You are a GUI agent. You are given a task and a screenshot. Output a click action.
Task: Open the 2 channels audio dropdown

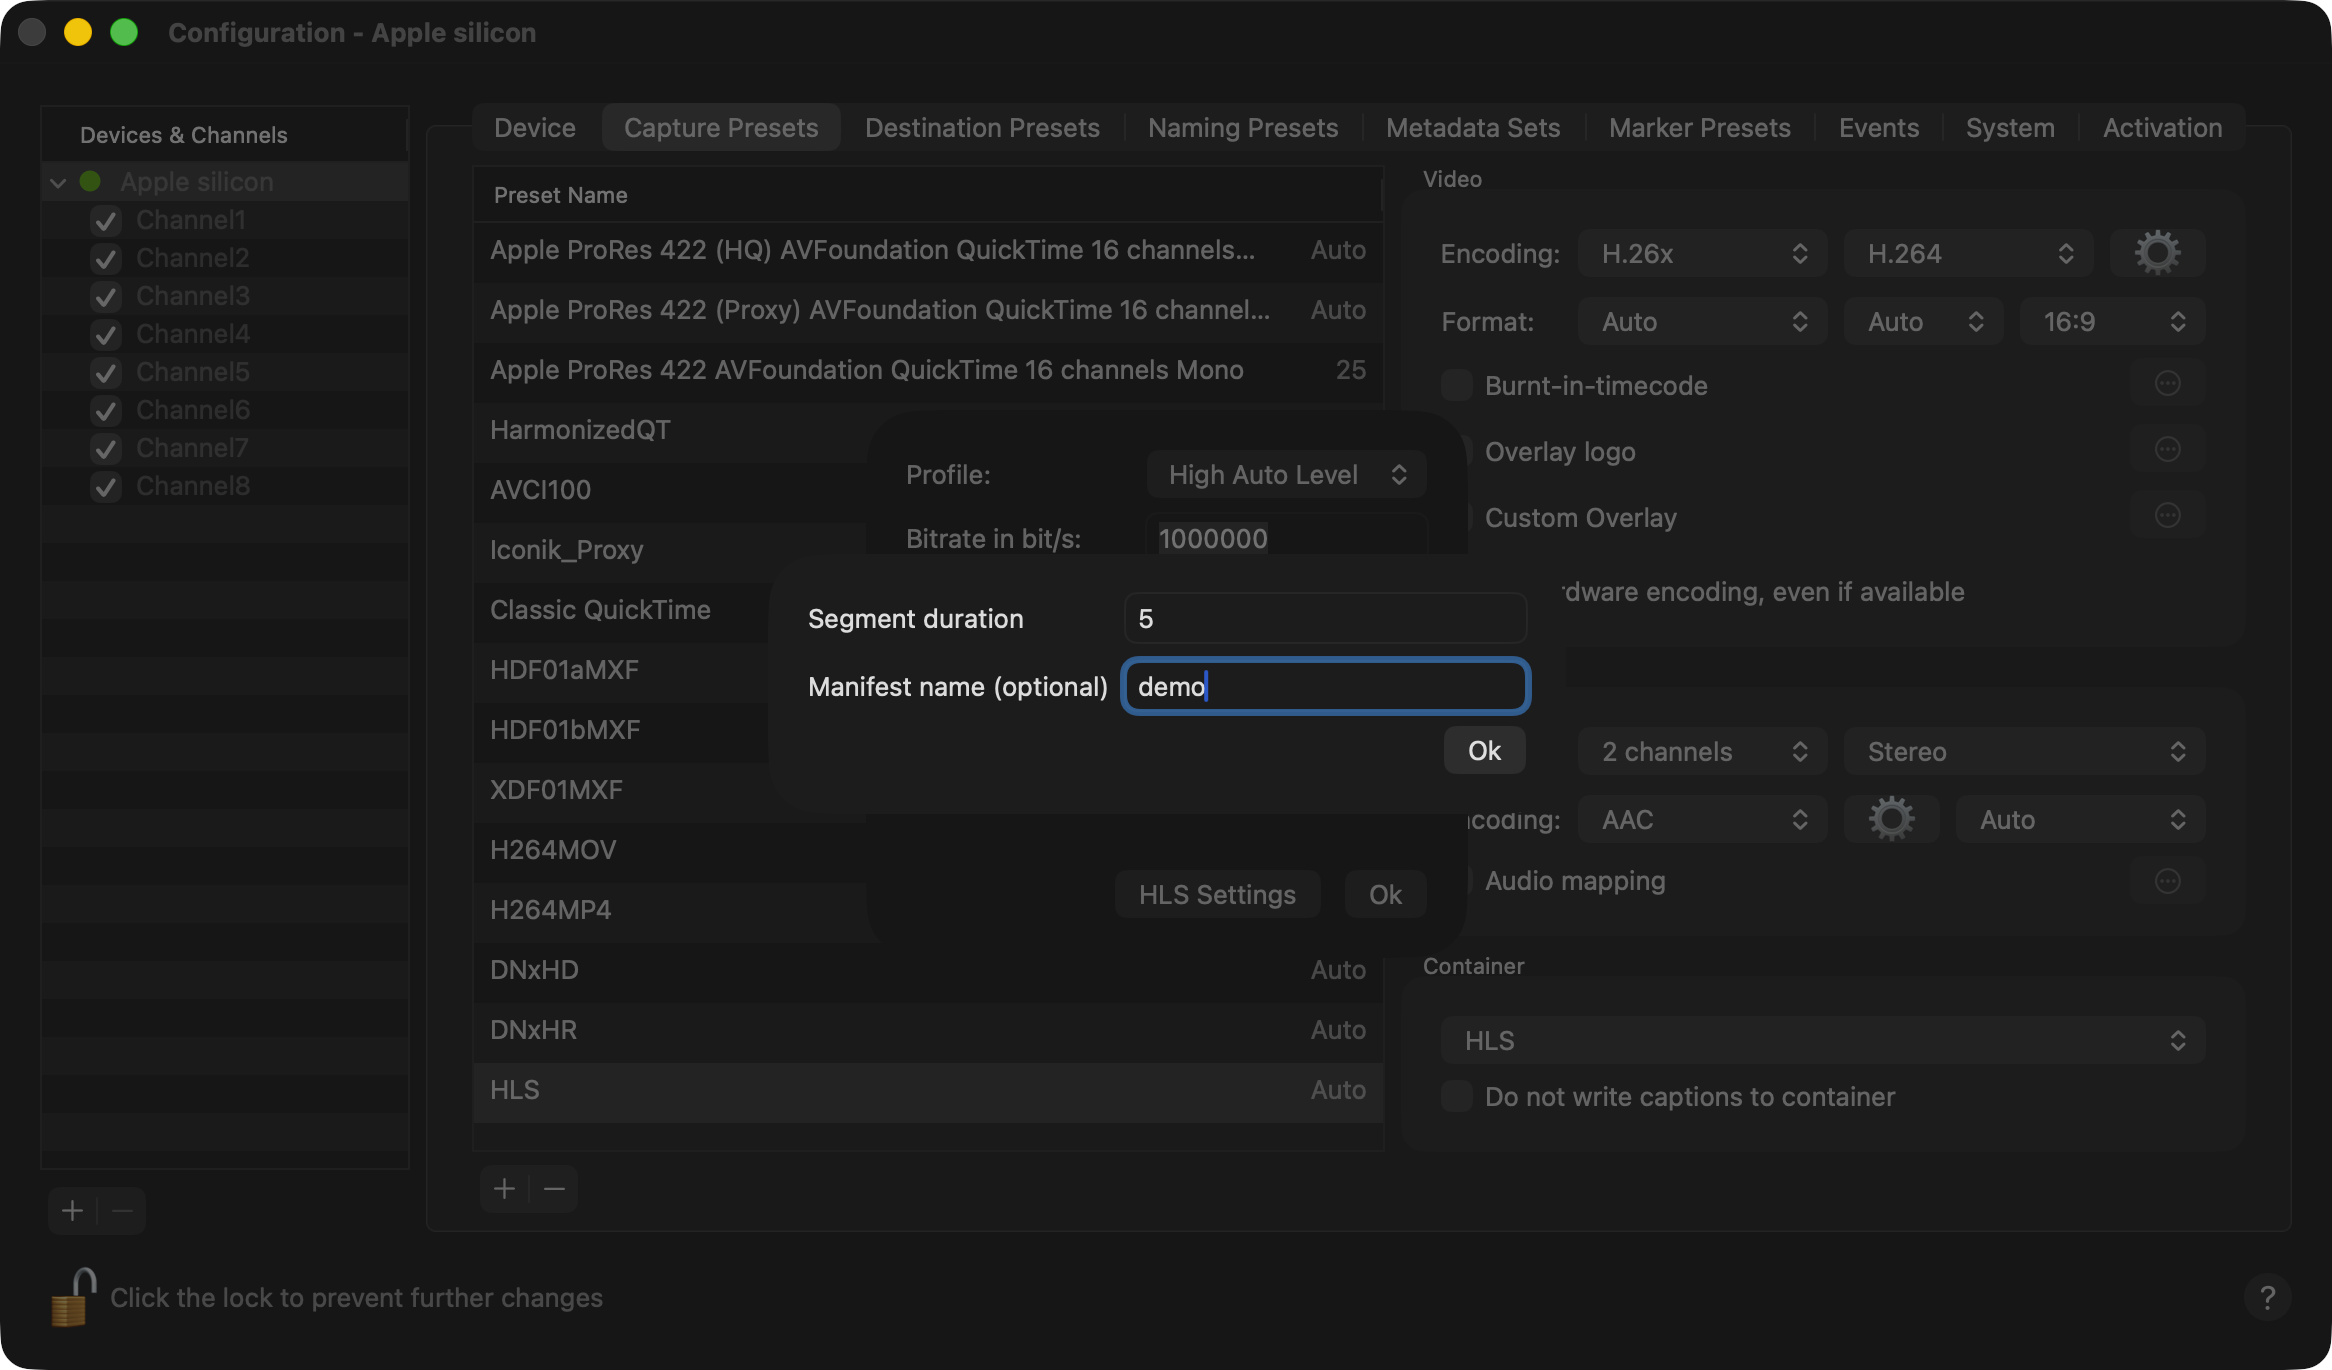point(1703,751)
